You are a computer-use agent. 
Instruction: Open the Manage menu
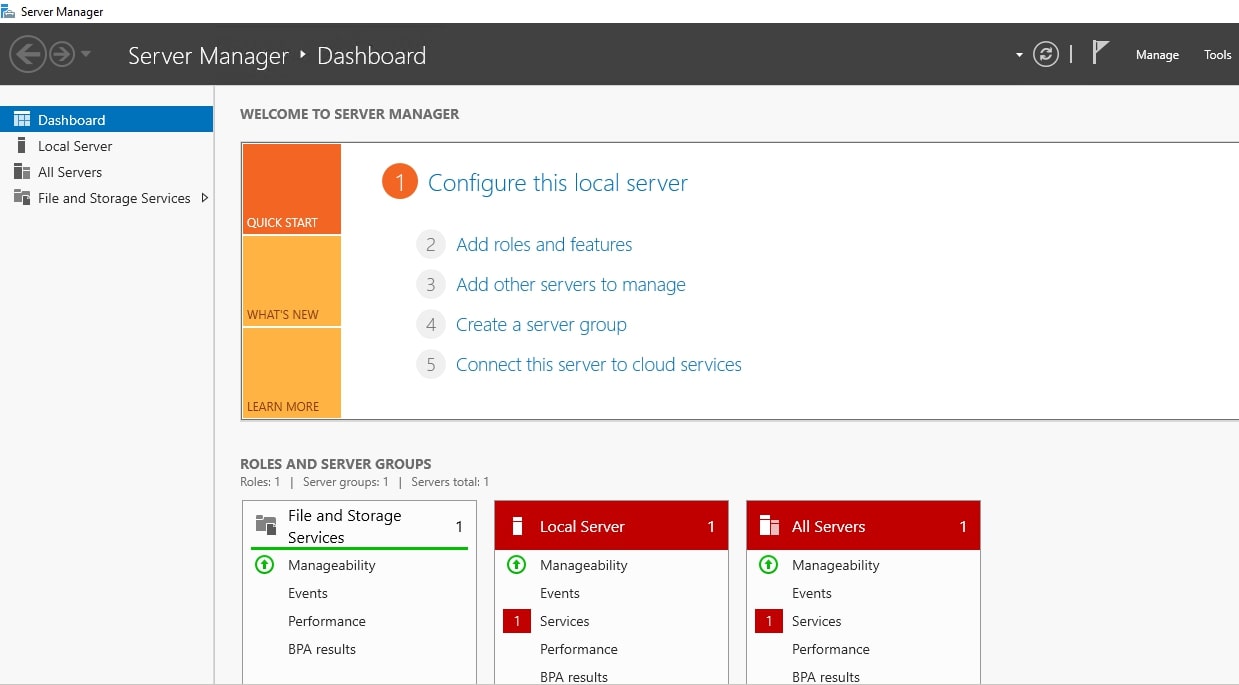tap(1157, 55)
